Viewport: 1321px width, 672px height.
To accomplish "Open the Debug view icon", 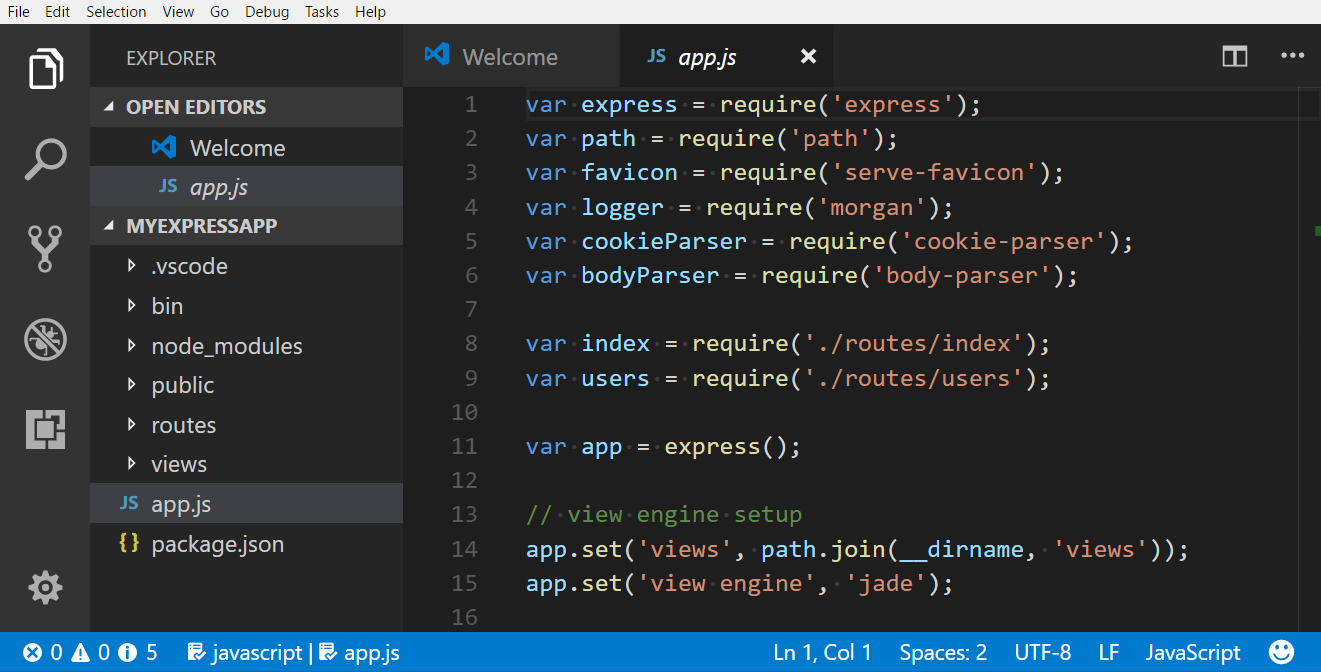I will pyautogui.click(x=45, y=339).
